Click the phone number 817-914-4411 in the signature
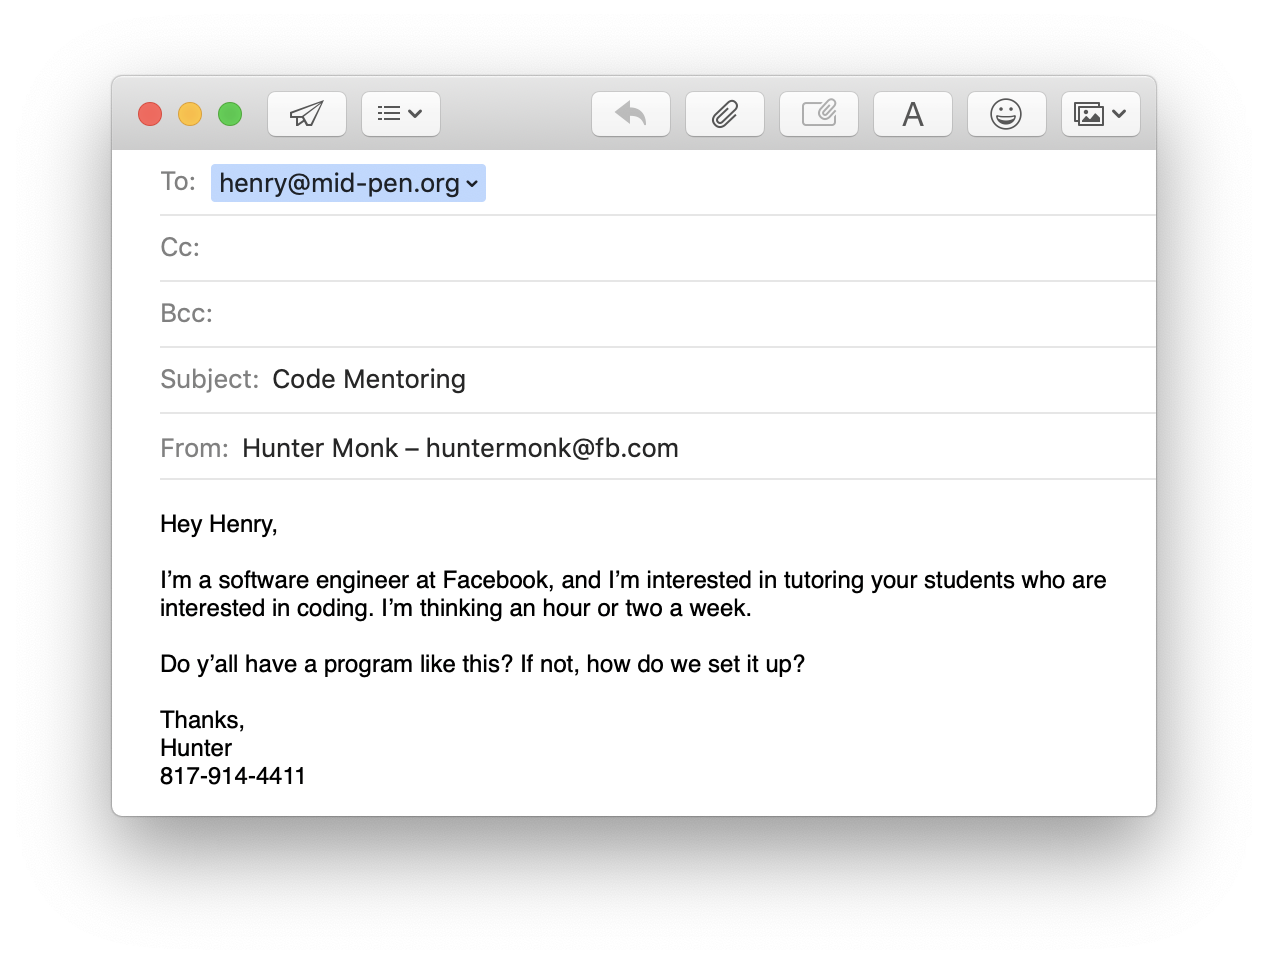Screen dimensions: 1268x964 pyautogui.click(x=233, y=776)
